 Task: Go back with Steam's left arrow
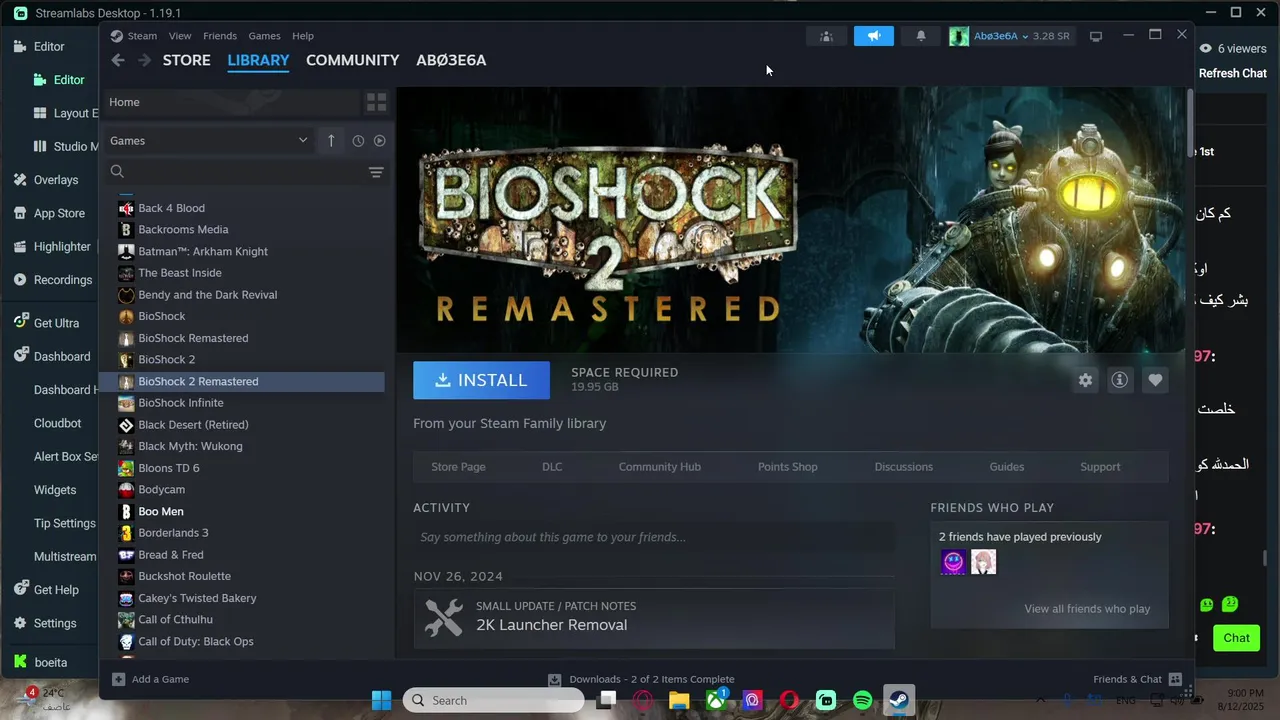point(118,60)
